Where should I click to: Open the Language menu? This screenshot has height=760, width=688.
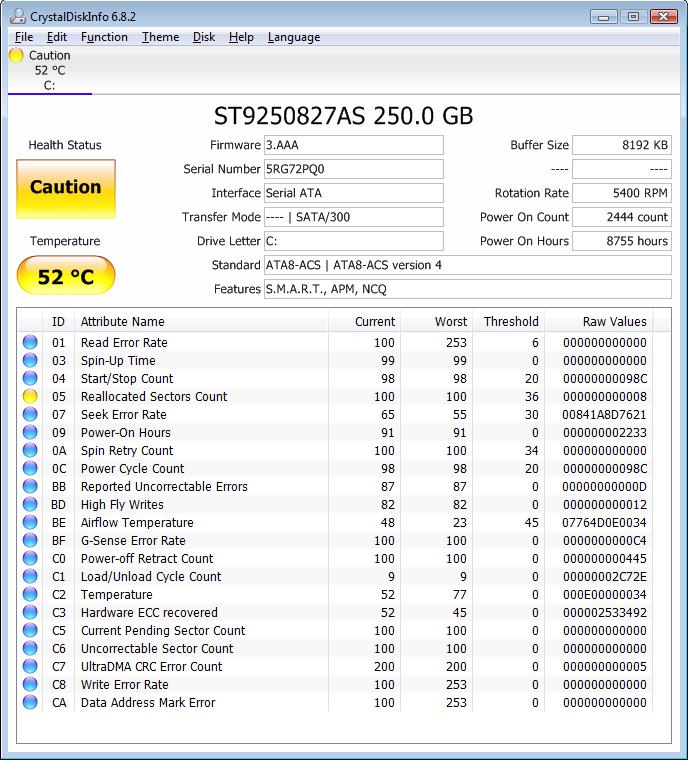(x=294, y=37)
